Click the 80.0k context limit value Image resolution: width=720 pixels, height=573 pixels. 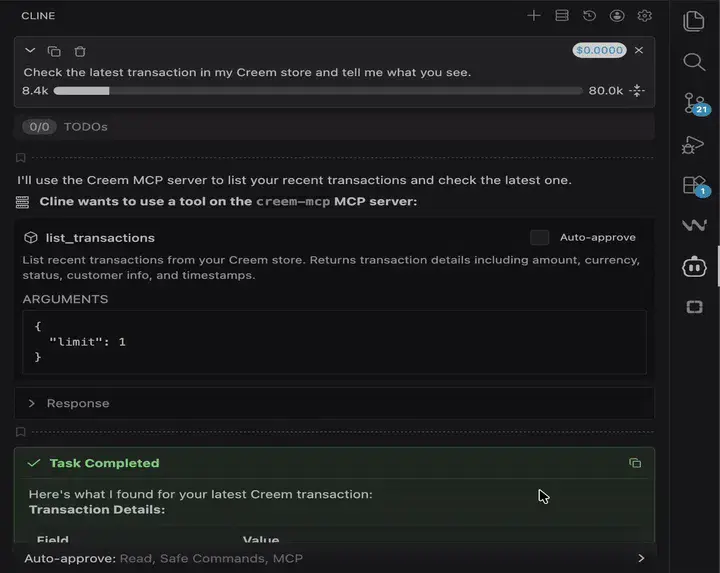tap(606, 91)
